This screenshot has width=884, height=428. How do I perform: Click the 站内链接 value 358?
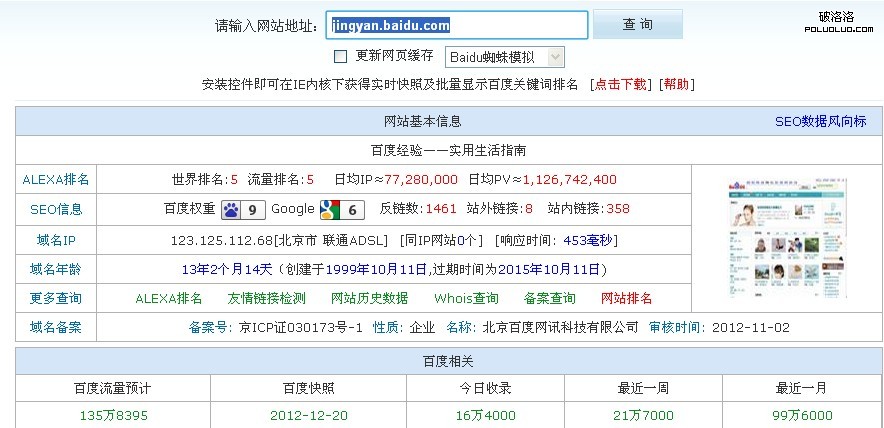pos(618,209)
